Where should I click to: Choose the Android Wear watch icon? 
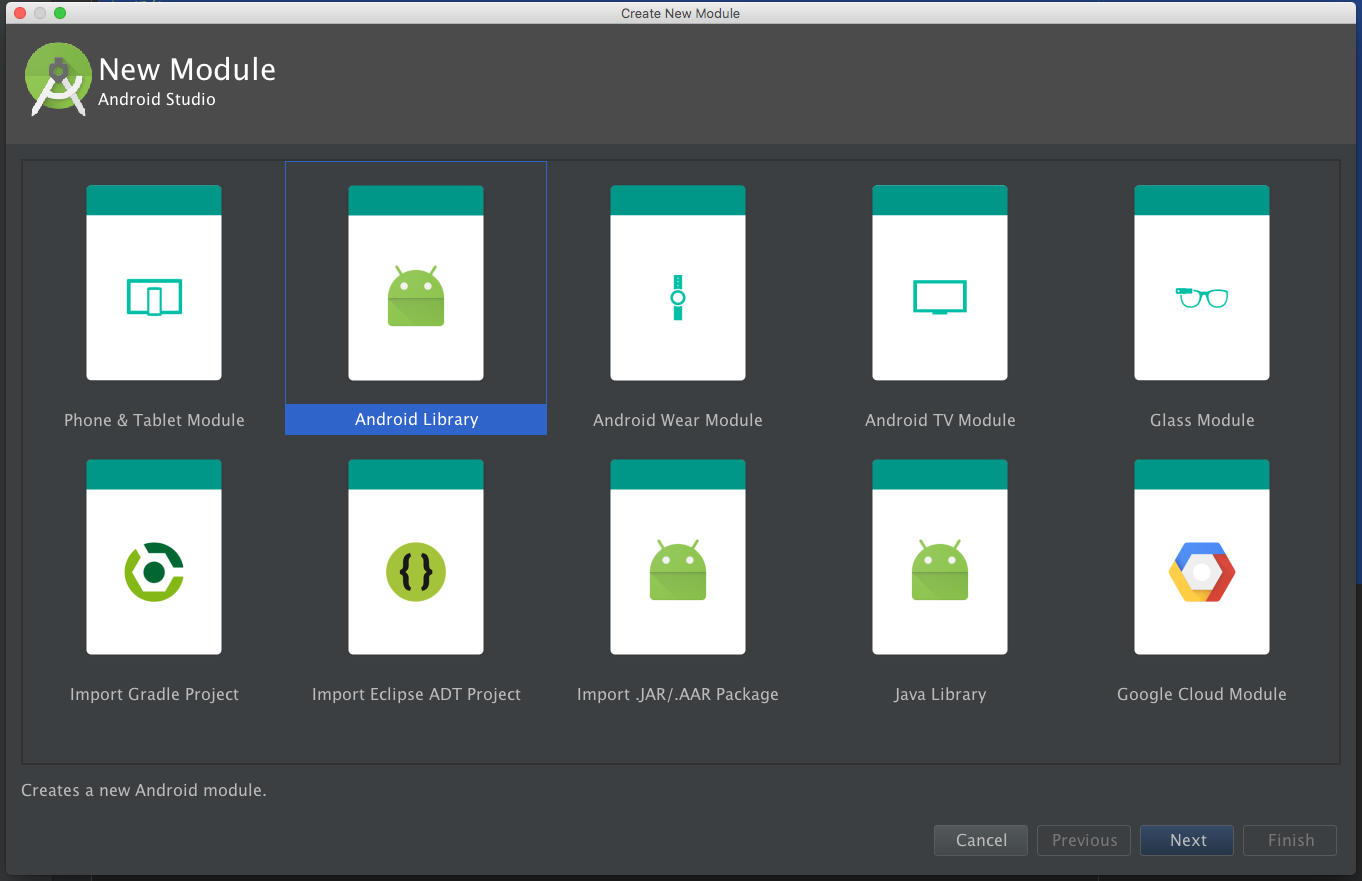678,297
